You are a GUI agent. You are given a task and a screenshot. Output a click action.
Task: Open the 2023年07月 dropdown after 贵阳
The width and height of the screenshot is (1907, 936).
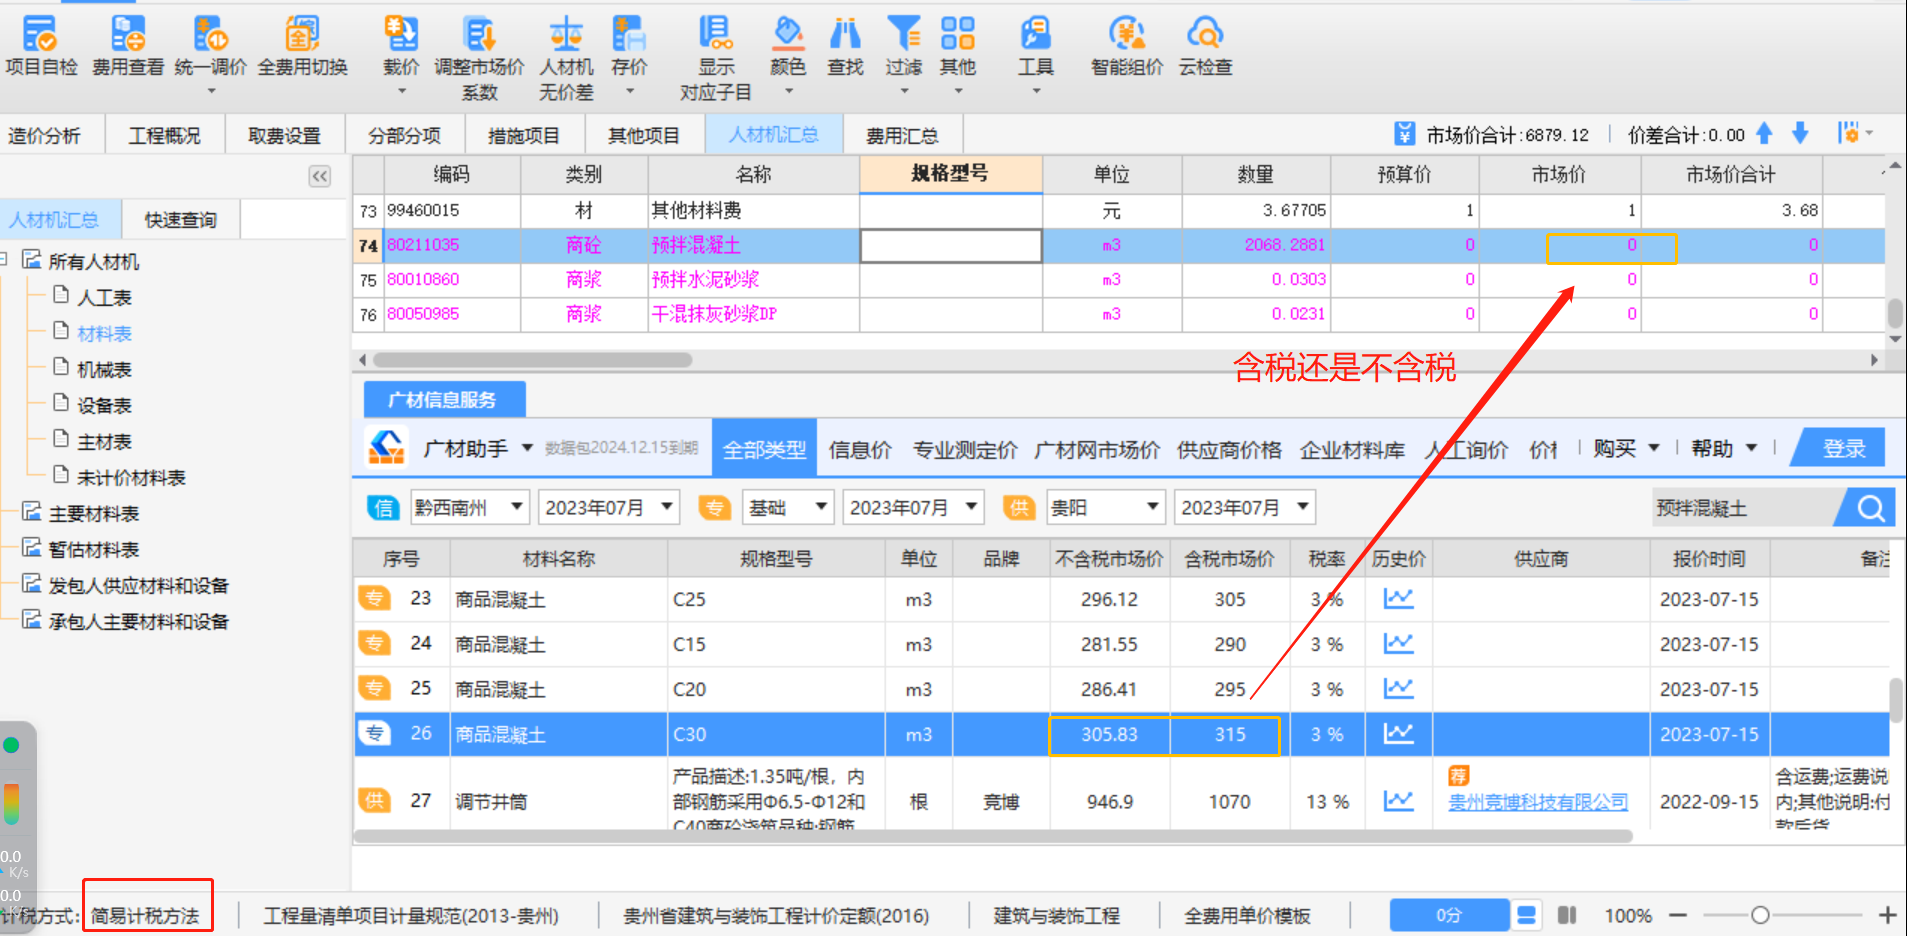click(1244, 508)
